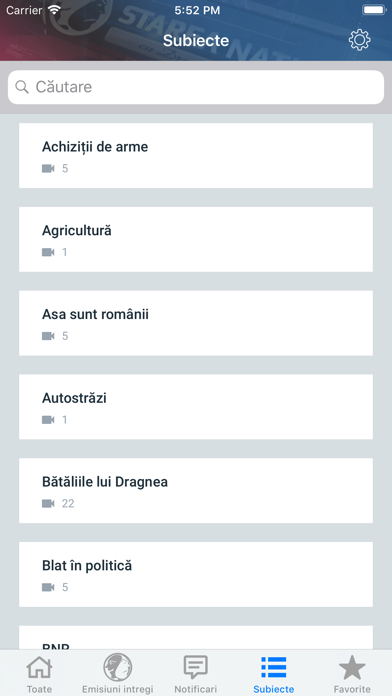392x696 pixels.
Task: Open the Blat în politică topic
Action: tap(196, 574)
